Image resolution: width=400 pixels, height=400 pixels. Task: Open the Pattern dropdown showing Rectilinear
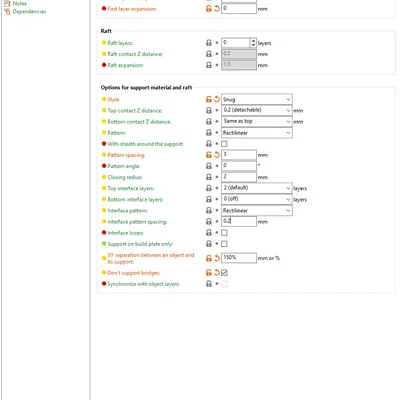[x=257, y=133]
